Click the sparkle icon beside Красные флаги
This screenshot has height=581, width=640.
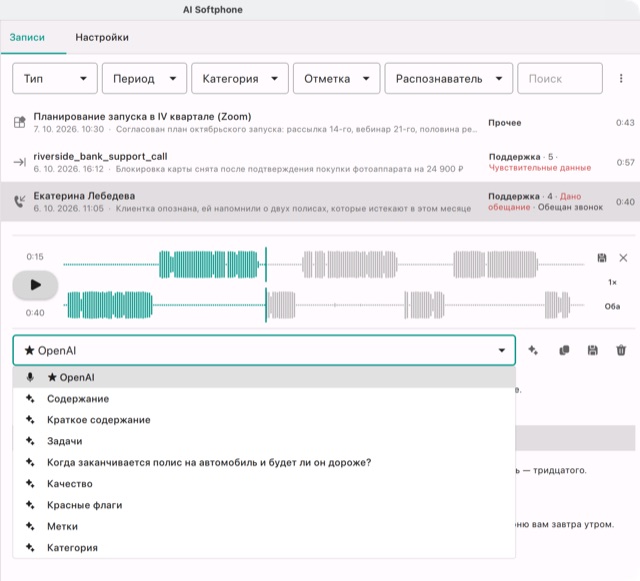click(30, 505)
